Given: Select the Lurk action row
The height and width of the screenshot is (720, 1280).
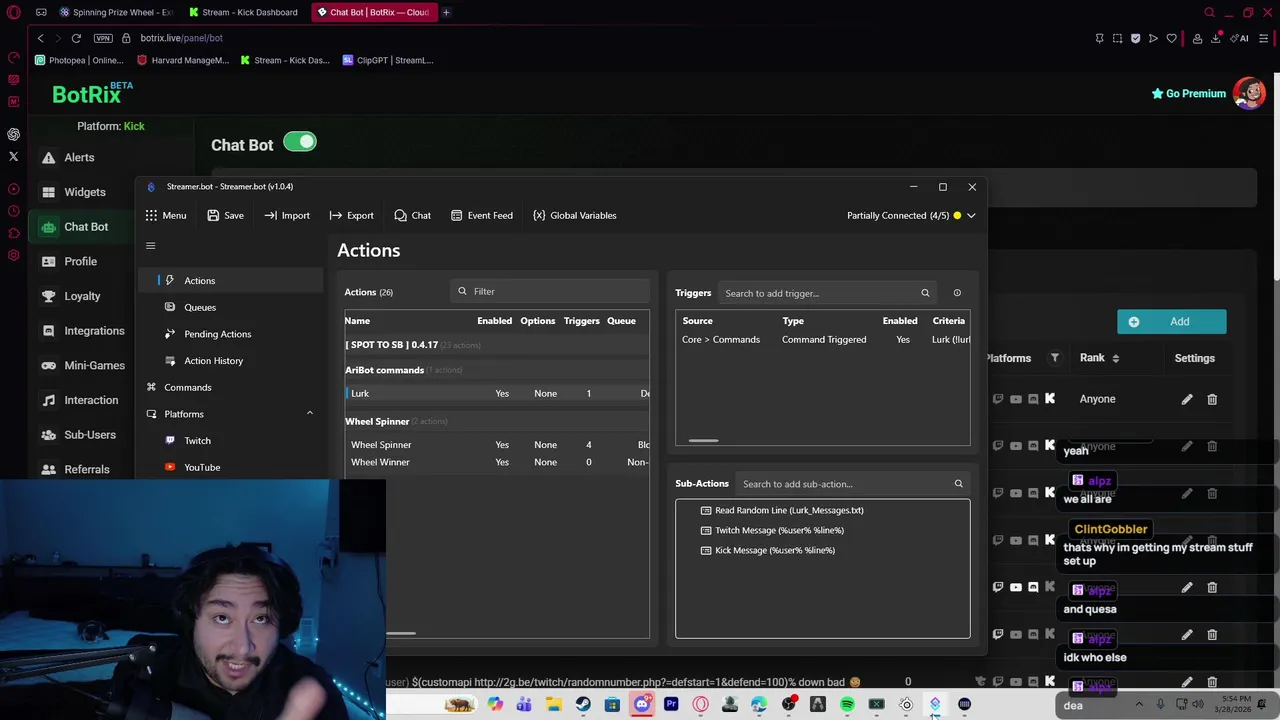Looking at the screenshot, I should click(497, 393).
